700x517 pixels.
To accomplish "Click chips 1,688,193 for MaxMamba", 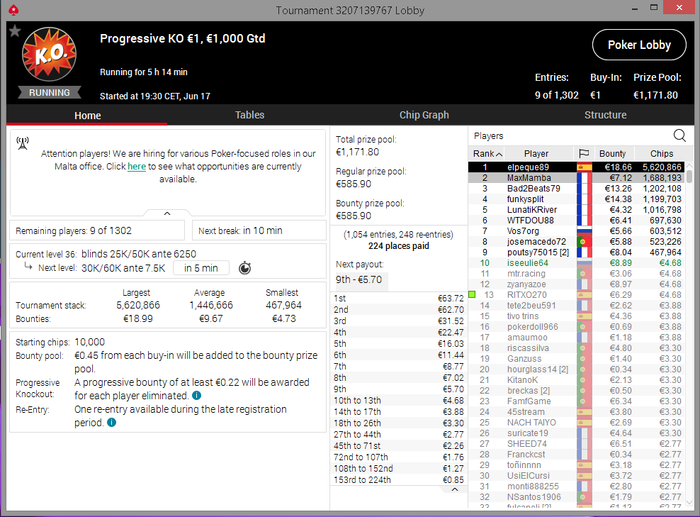I will tap(662, 178).
